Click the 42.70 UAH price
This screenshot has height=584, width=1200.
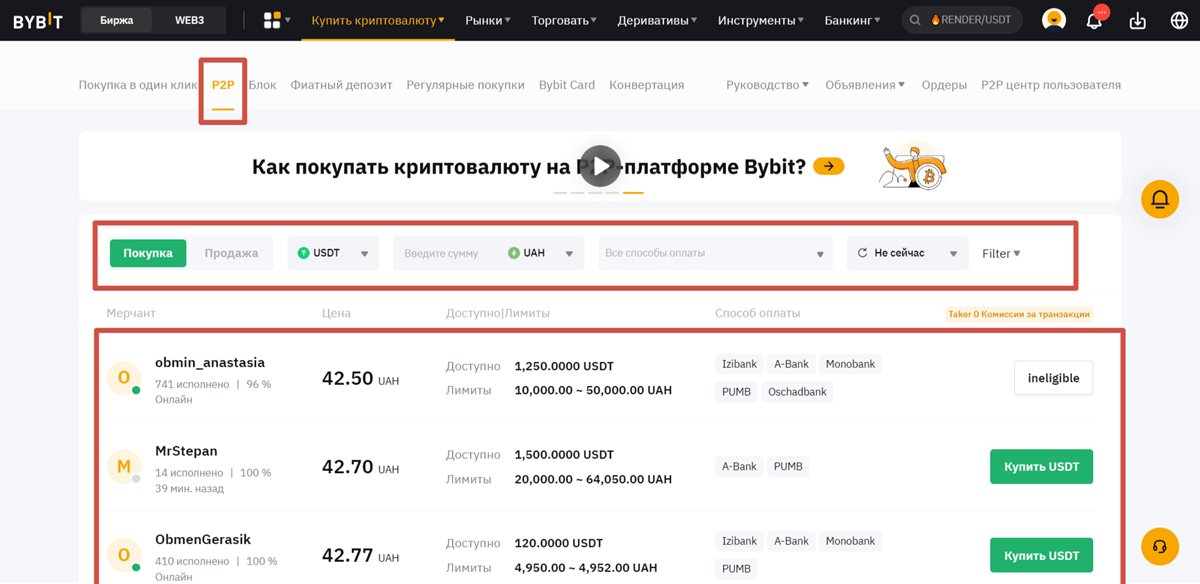coord(360,467)
